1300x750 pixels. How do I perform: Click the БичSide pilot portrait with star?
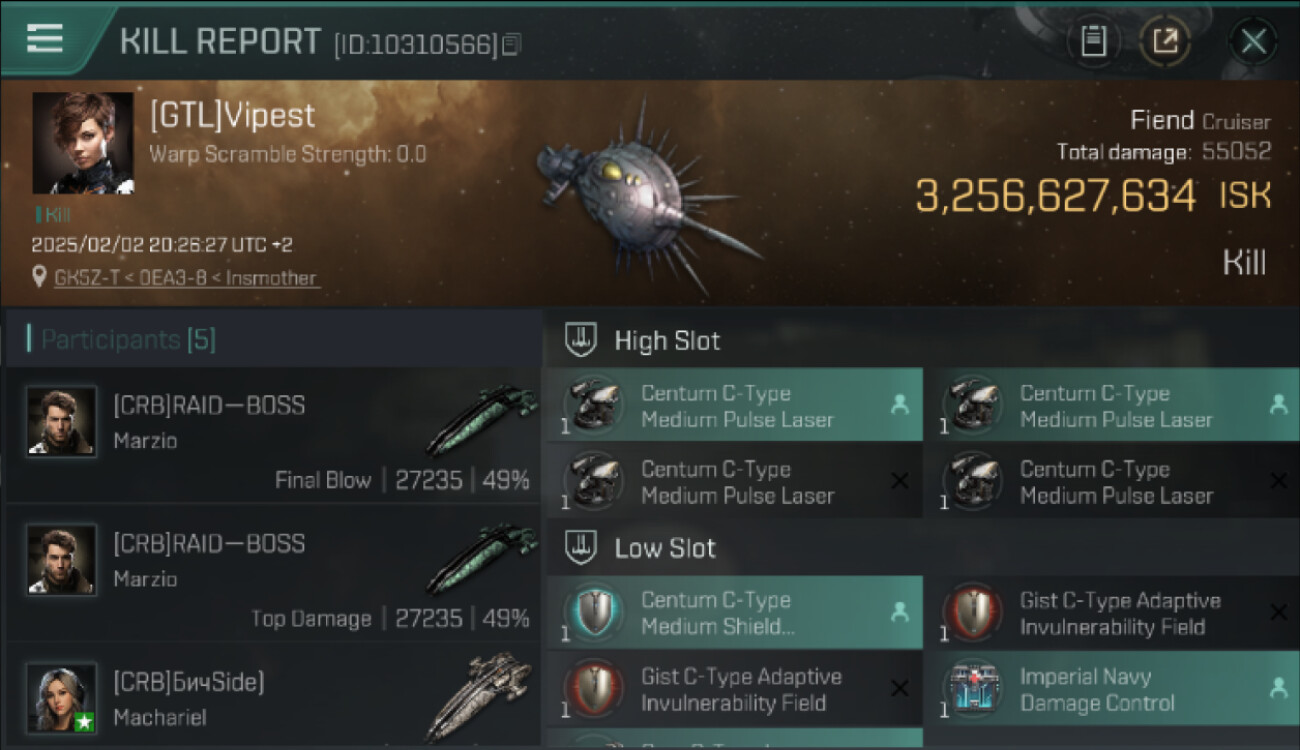[62, 698]
